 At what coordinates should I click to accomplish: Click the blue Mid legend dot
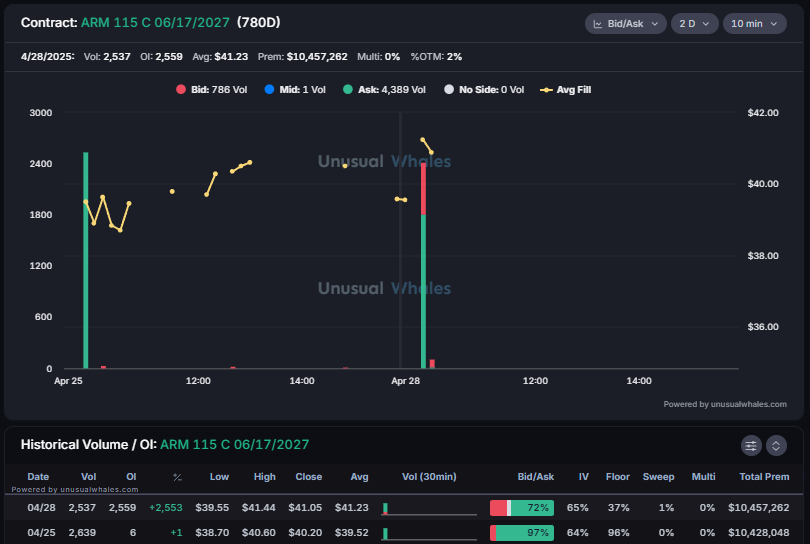(x=269, y=89)
